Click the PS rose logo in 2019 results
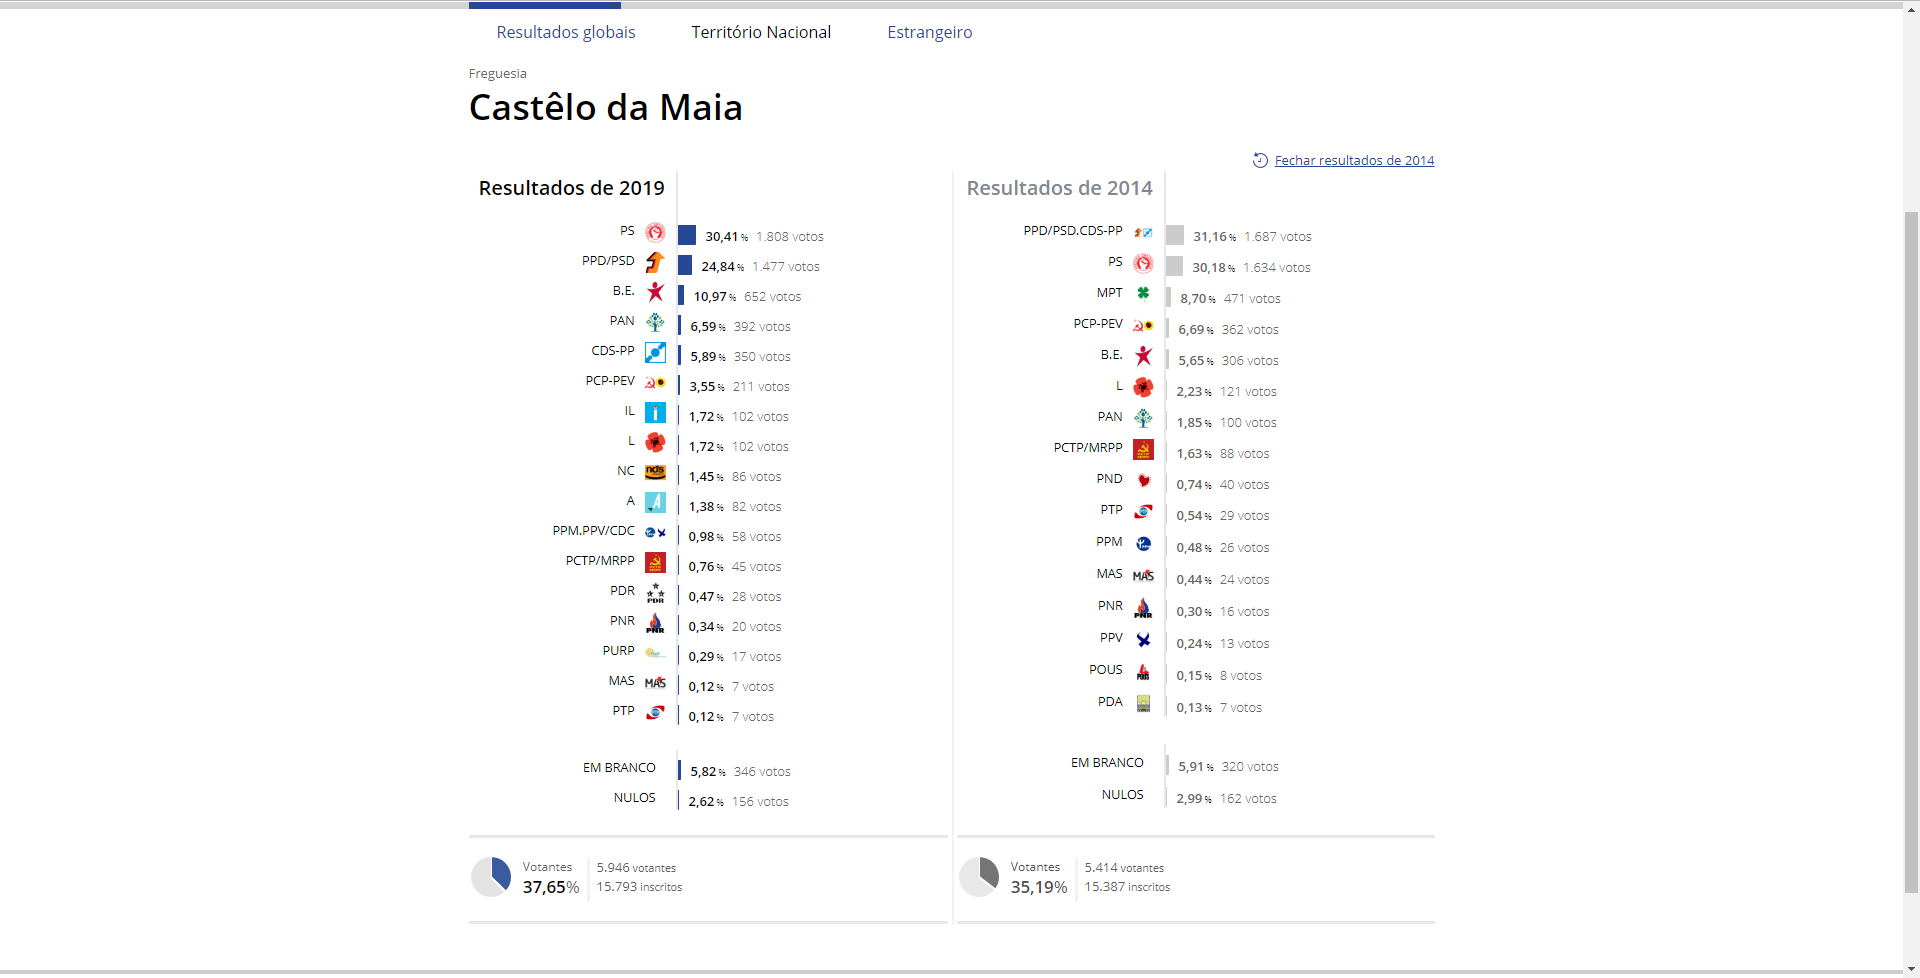This screenshot has width=1920, height=978. click(x=655, y=232)
